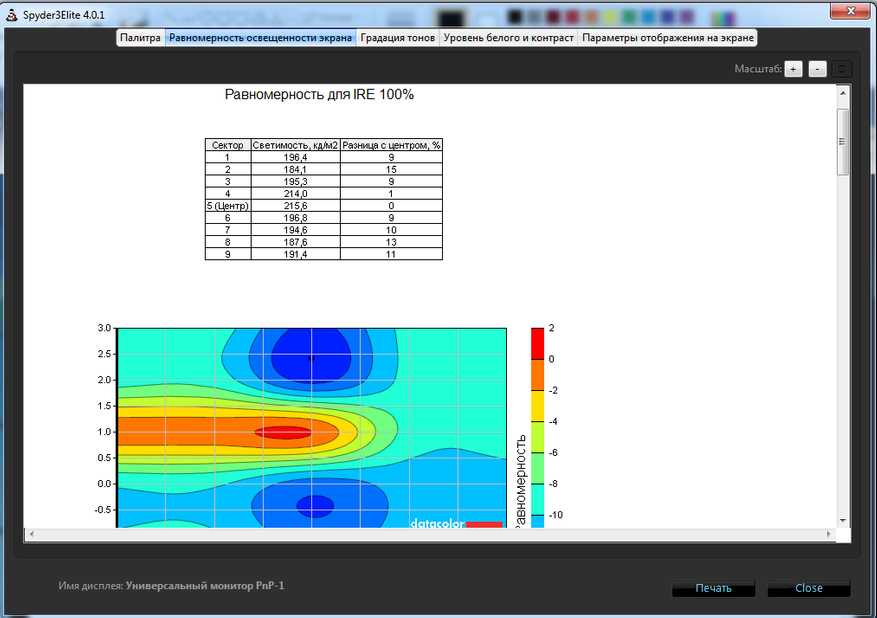
Task: Click the difference value 11 for sector 9
Action: pyautogui.click(x=391, y=254)
